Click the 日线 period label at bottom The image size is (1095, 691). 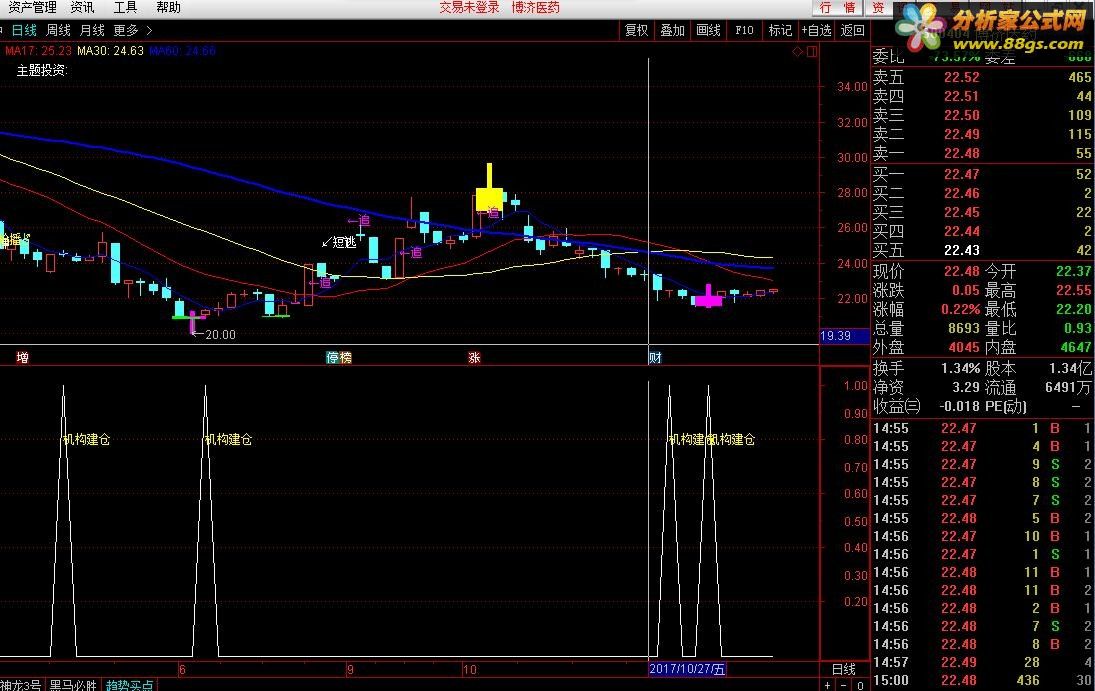(x=844, y=669)
